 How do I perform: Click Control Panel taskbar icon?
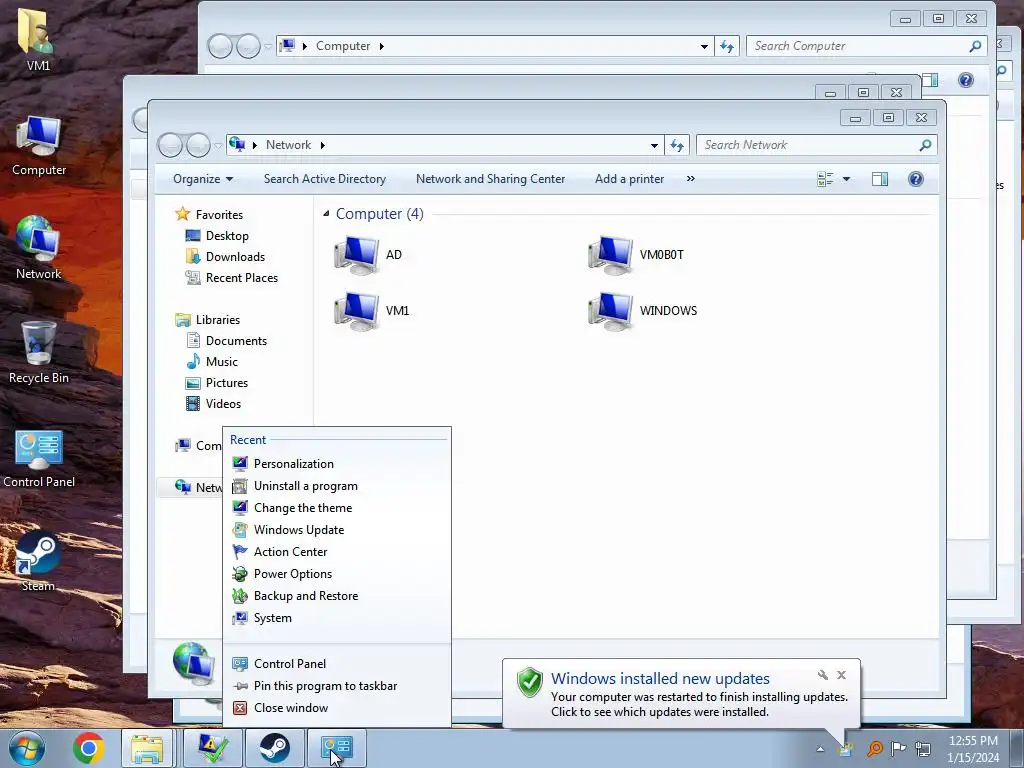click(337, 748)
